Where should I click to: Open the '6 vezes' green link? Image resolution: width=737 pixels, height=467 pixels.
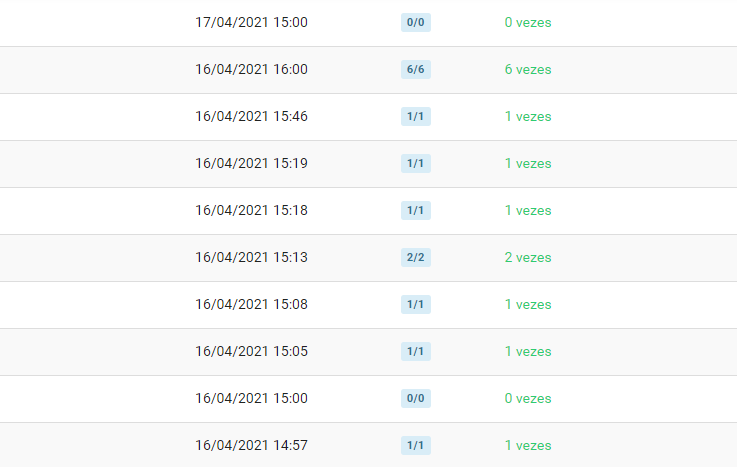click(528, 70)
